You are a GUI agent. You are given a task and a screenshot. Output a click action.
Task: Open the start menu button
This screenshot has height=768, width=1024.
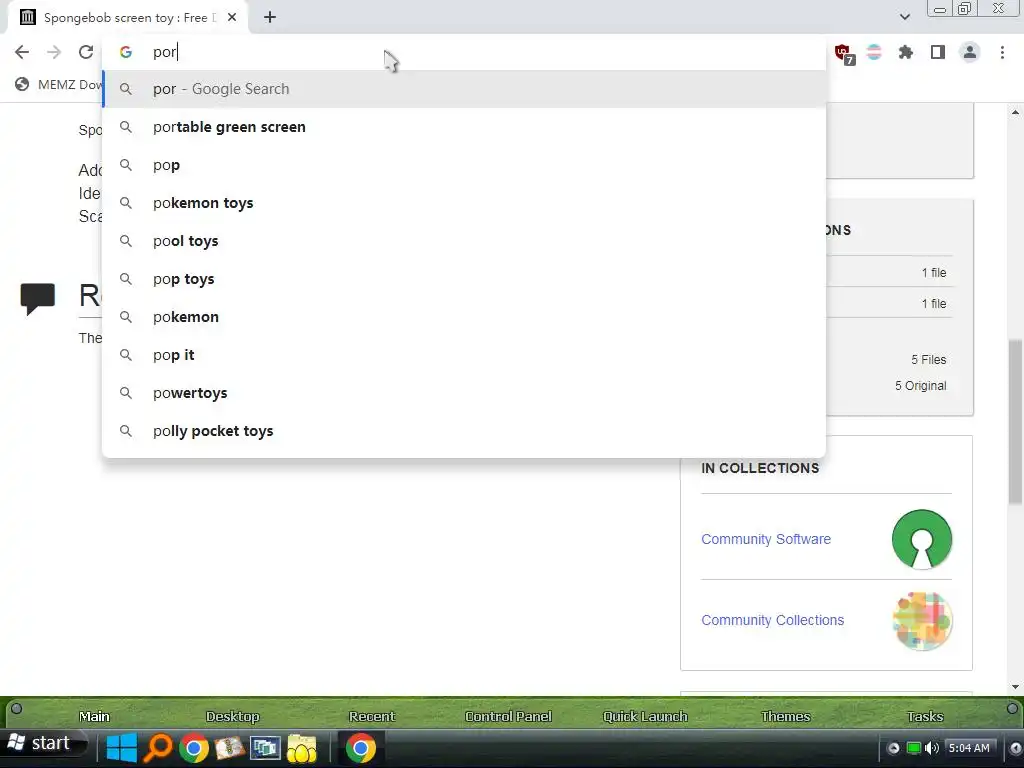click(43, 744)
